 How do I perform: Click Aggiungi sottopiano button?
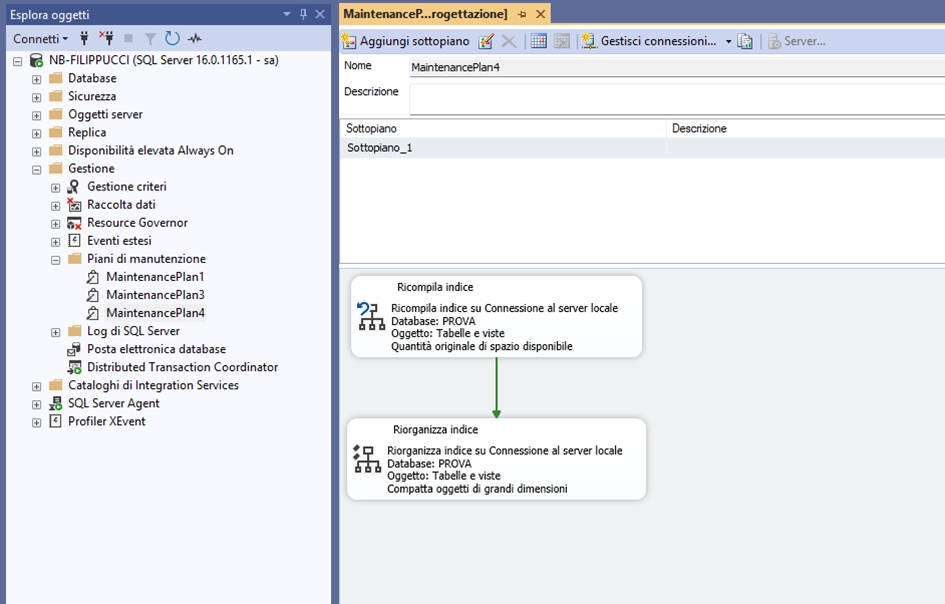[x=405, y=41]
